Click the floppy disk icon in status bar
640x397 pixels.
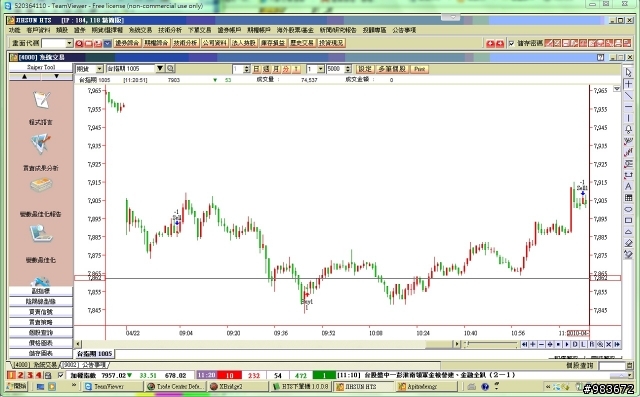point(48,375)
